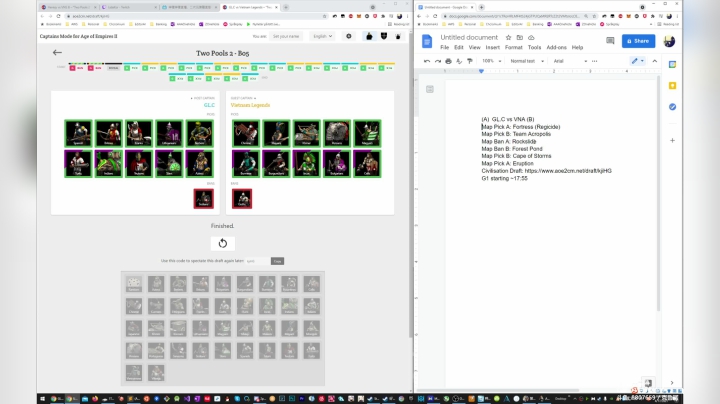
Task: Open the language dropdown showing English
Action: 322,36
